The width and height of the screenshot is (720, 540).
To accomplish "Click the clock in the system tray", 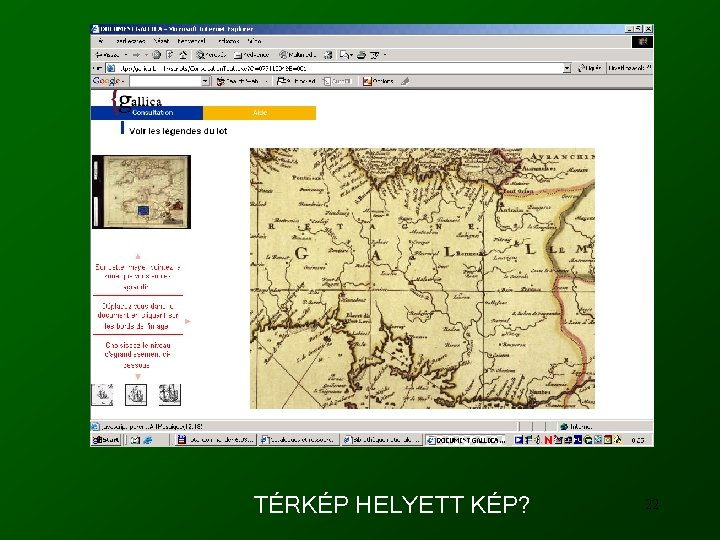I will [637, 440].
